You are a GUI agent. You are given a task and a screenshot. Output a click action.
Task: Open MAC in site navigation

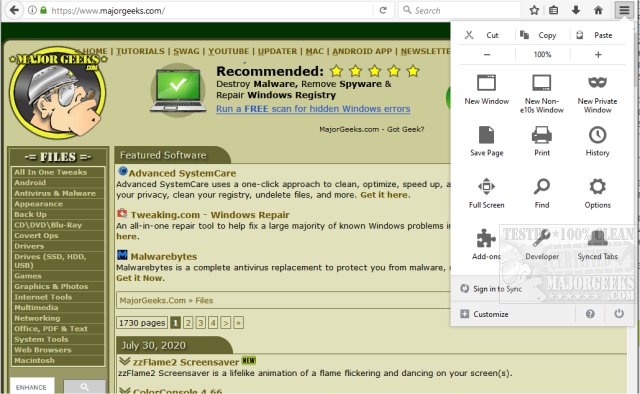pos(315,51)
